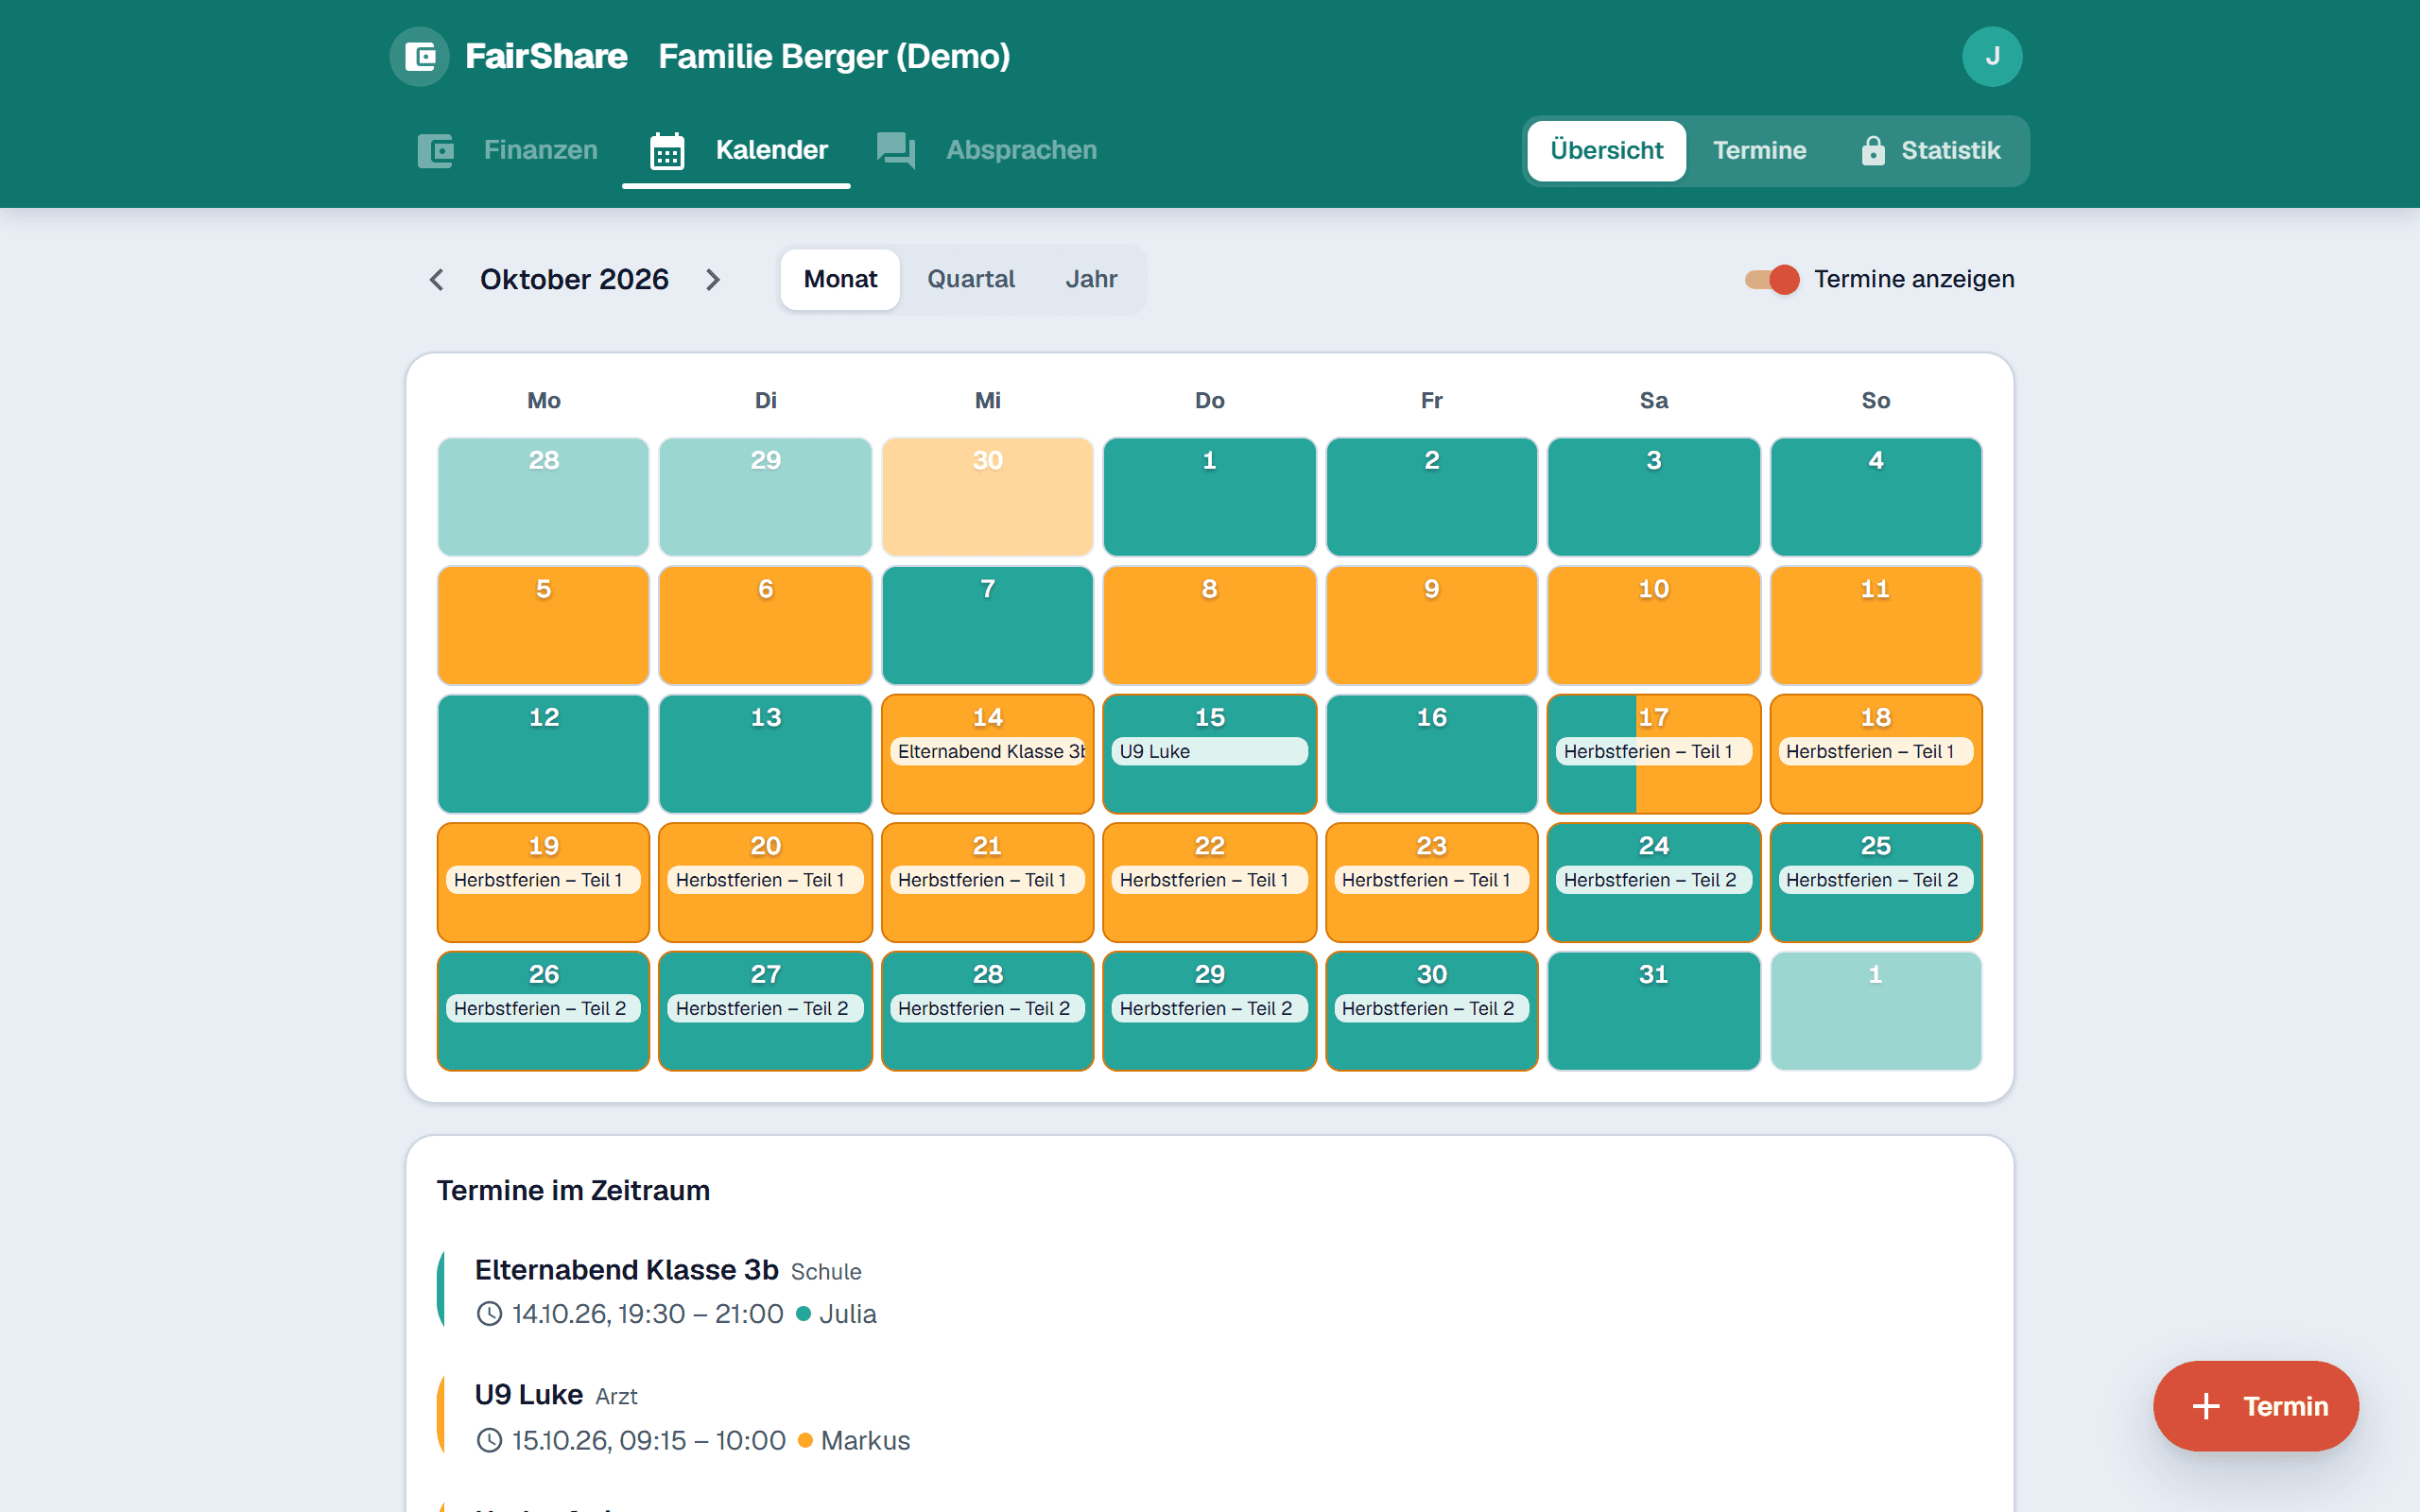2420x1512 pixels.
Task: Open the Elternabend Klasse 3b list entry
Action: point(1209,1290)
